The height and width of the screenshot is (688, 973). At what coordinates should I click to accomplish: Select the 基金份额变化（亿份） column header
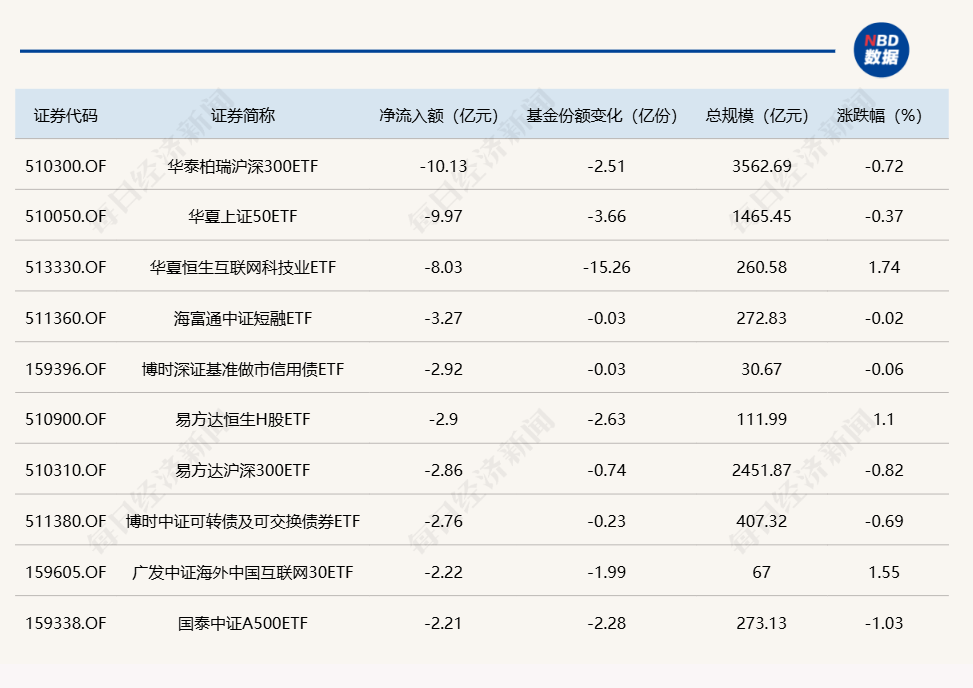(602, 115)
